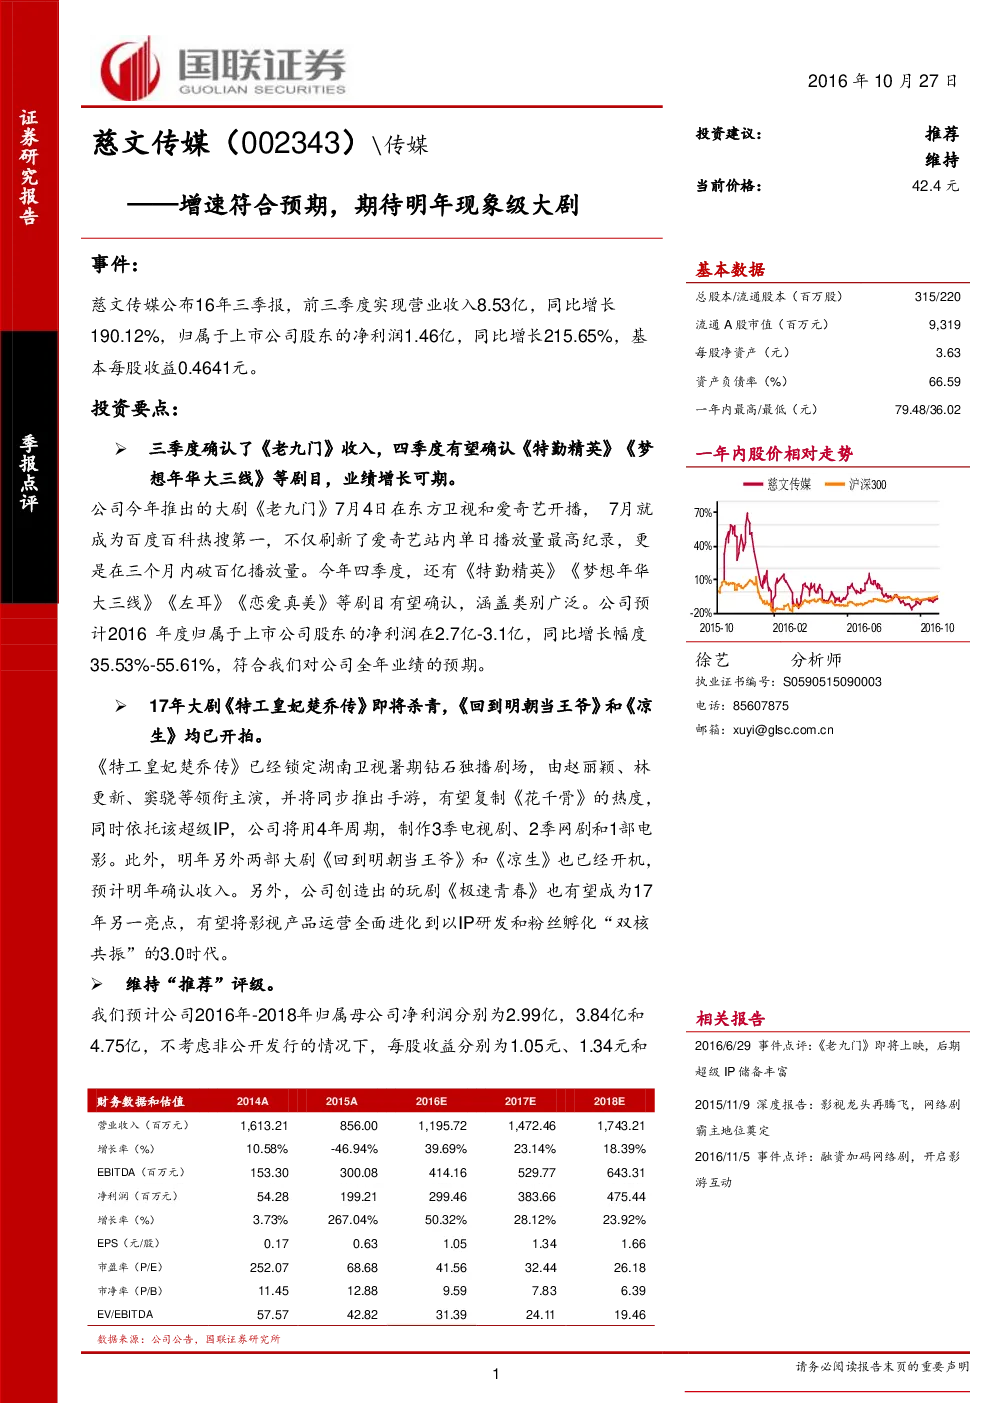Screen dimensions: 992x1403
Task: Click the page number 1
Action: tap(496, 1374)
